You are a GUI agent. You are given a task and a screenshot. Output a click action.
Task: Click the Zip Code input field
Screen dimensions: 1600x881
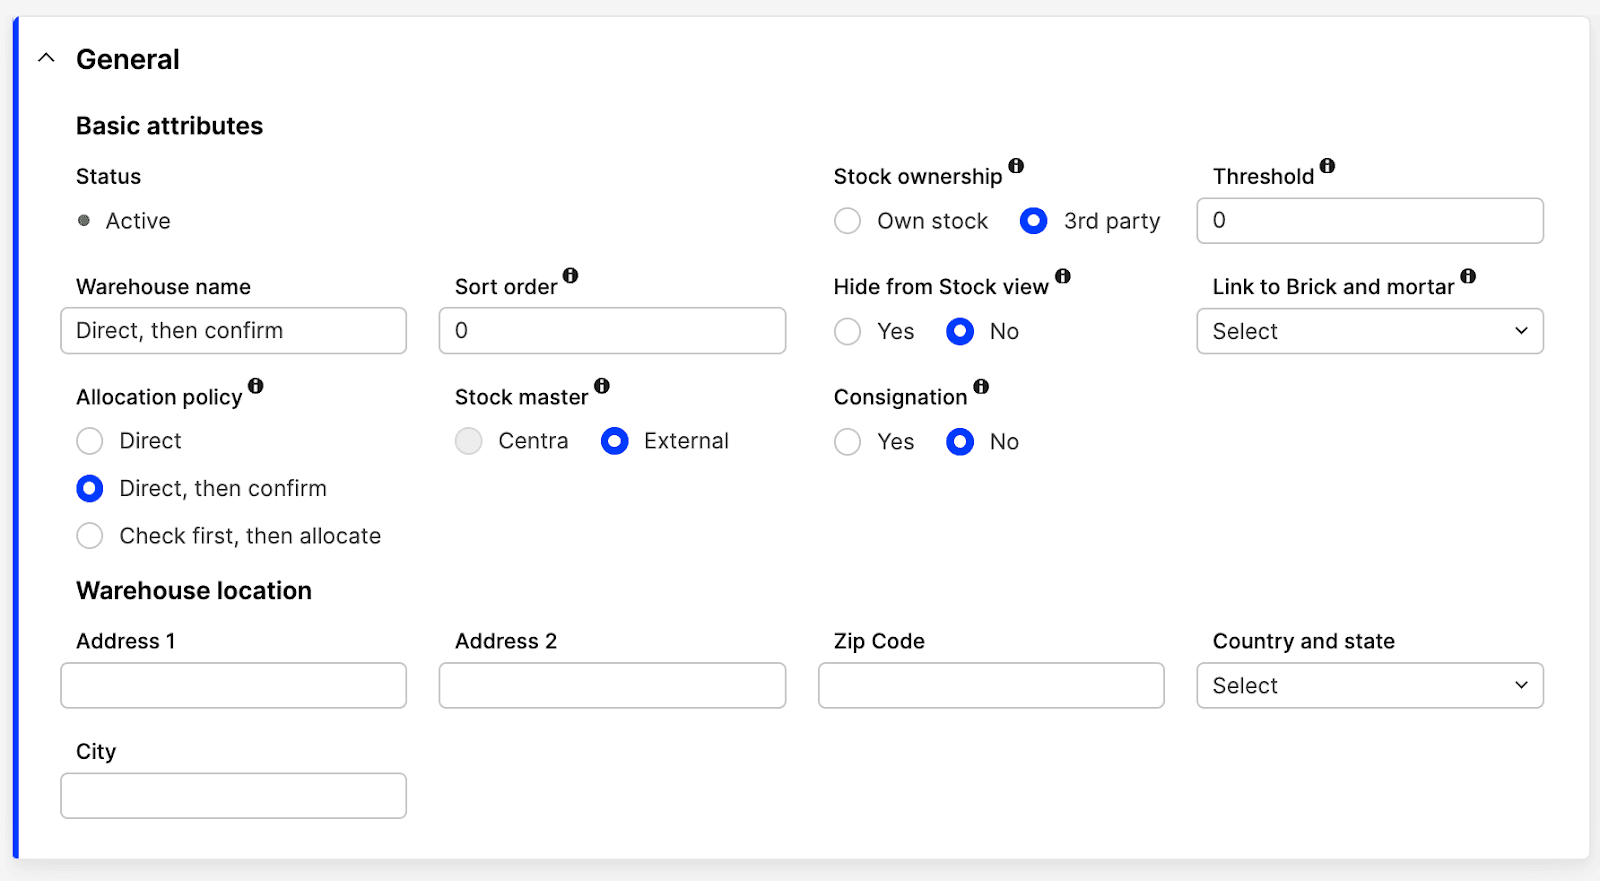point(991,686)
